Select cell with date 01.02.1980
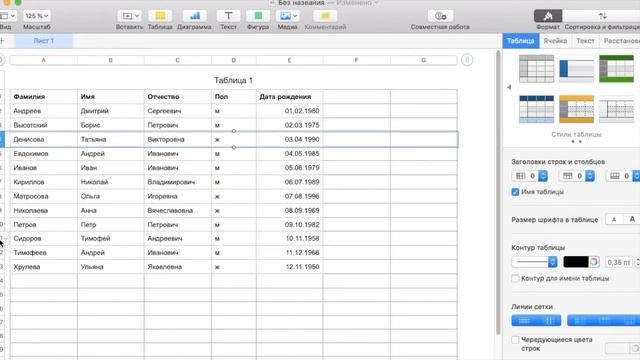This screenshot has height=360, width=640. tap(289, 111)
